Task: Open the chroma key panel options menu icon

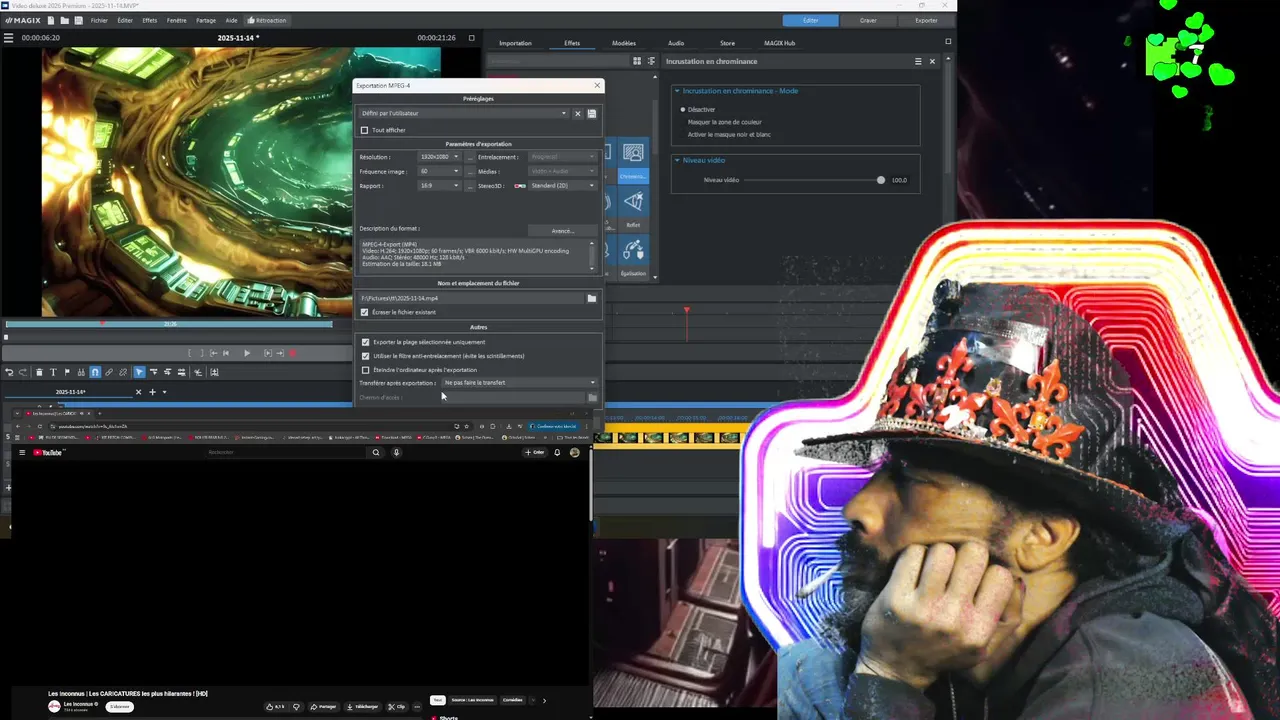Action: click(918, 61)
